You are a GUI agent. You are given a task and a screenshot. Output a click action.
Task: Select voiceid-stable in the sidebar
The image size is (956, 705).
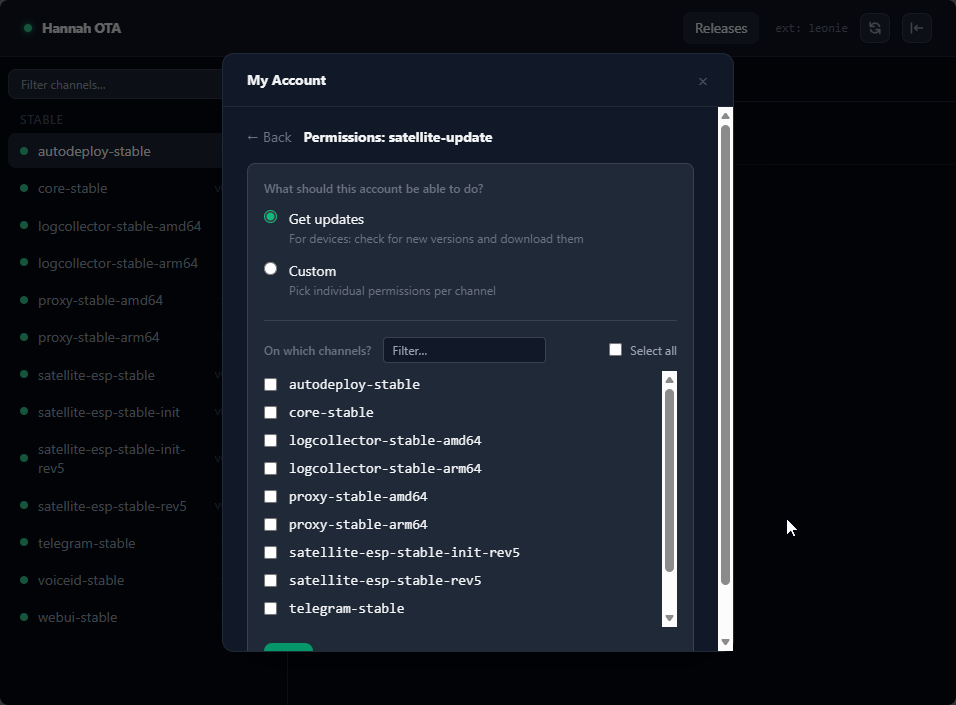coord(116,580)
